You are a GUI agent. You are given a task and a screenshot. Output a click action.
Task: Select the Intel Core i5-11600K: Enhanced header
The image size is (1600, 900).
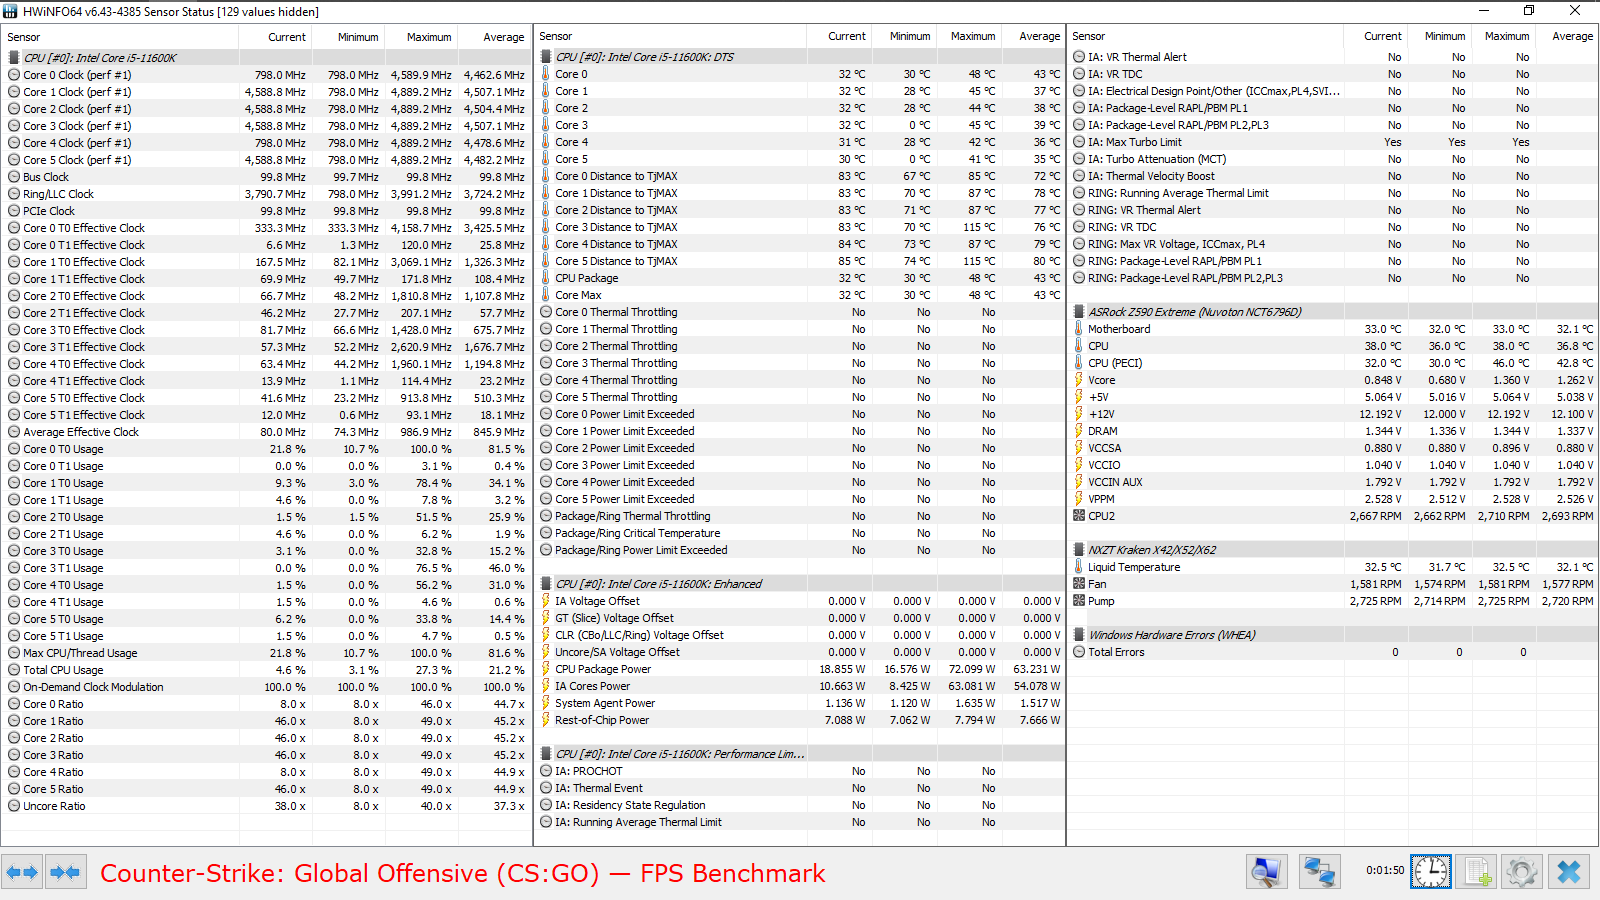799,584
